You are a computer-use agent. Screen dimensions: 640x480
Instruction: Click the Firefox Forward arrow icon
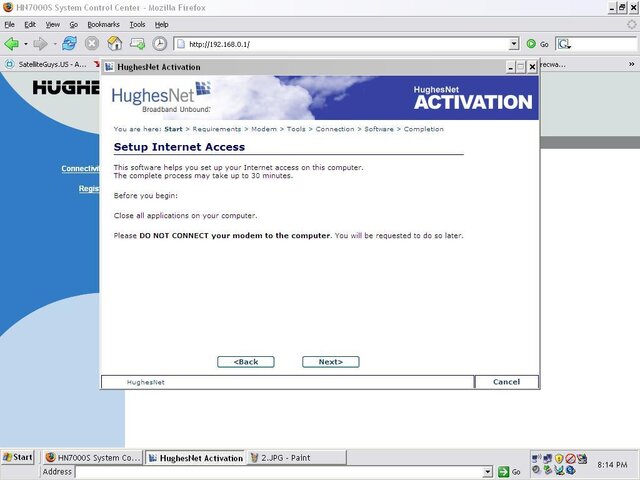[40, 44]
